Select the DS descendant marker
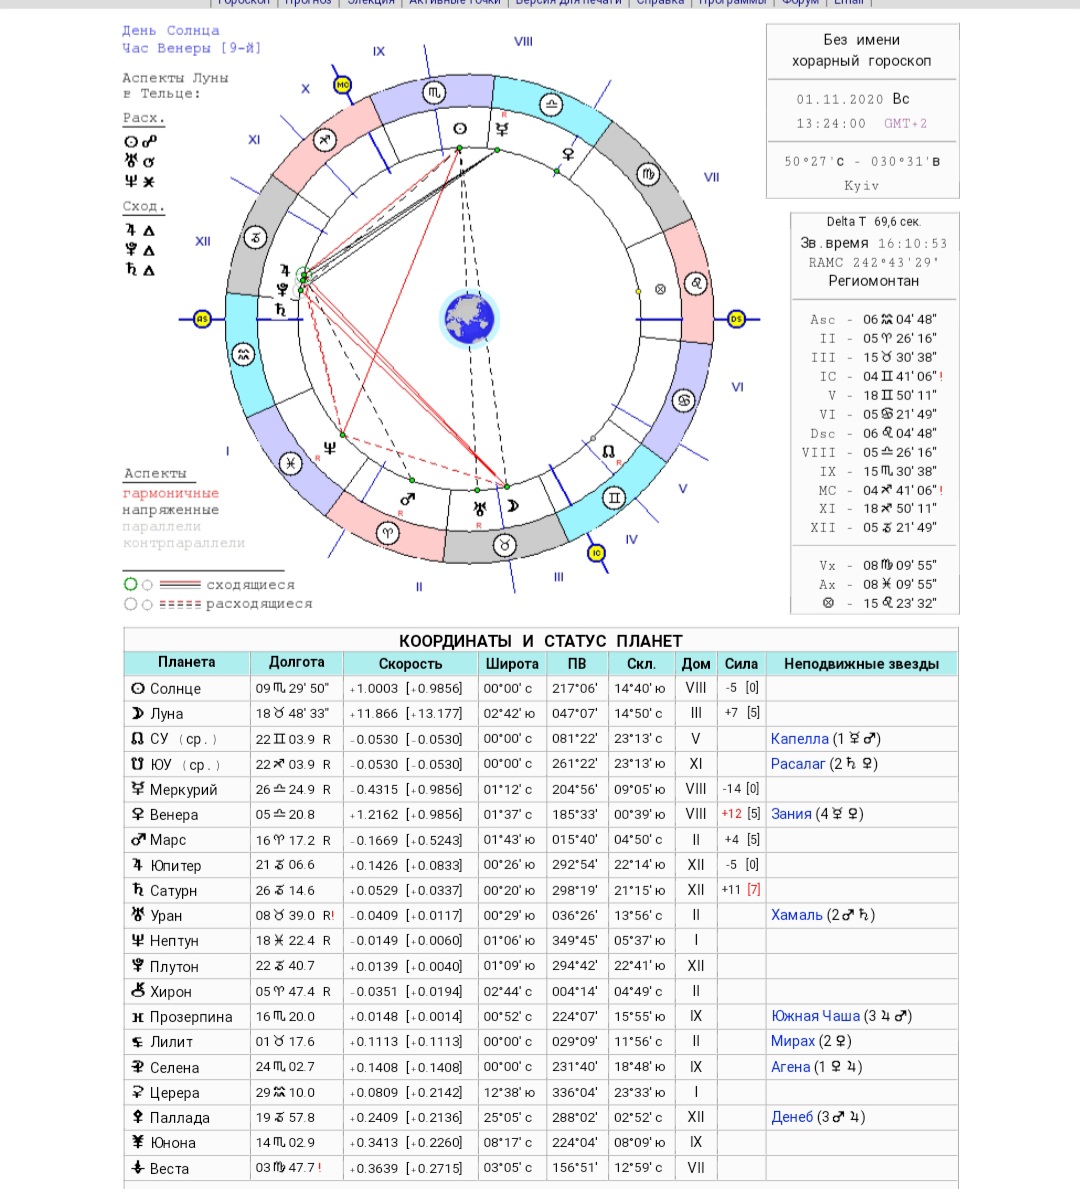Viewport: 1080px width, 1189px height. [x=737, y=319]
